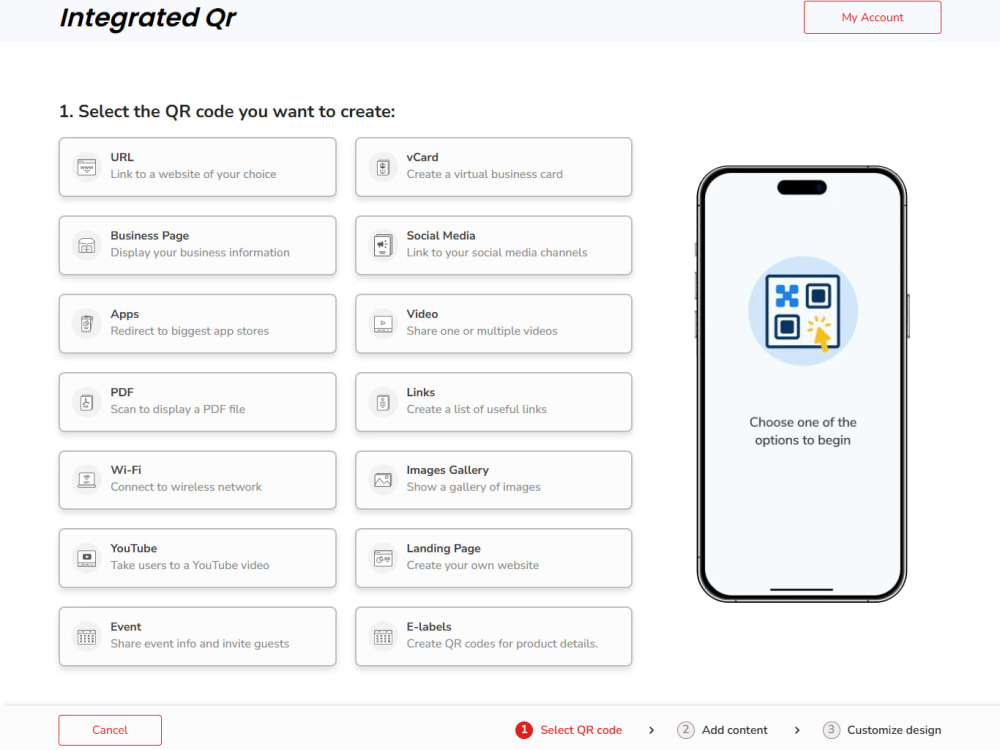
Task: Click the PDF document icon
Action: click(87, 402)
